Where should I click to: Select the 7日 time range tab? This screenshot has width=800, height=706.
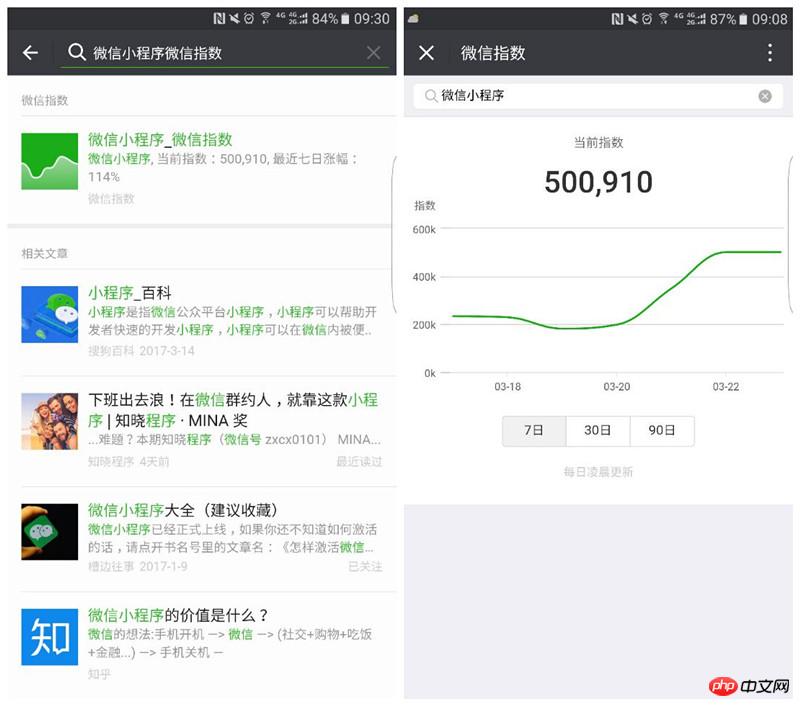click(x=534, y=431)
